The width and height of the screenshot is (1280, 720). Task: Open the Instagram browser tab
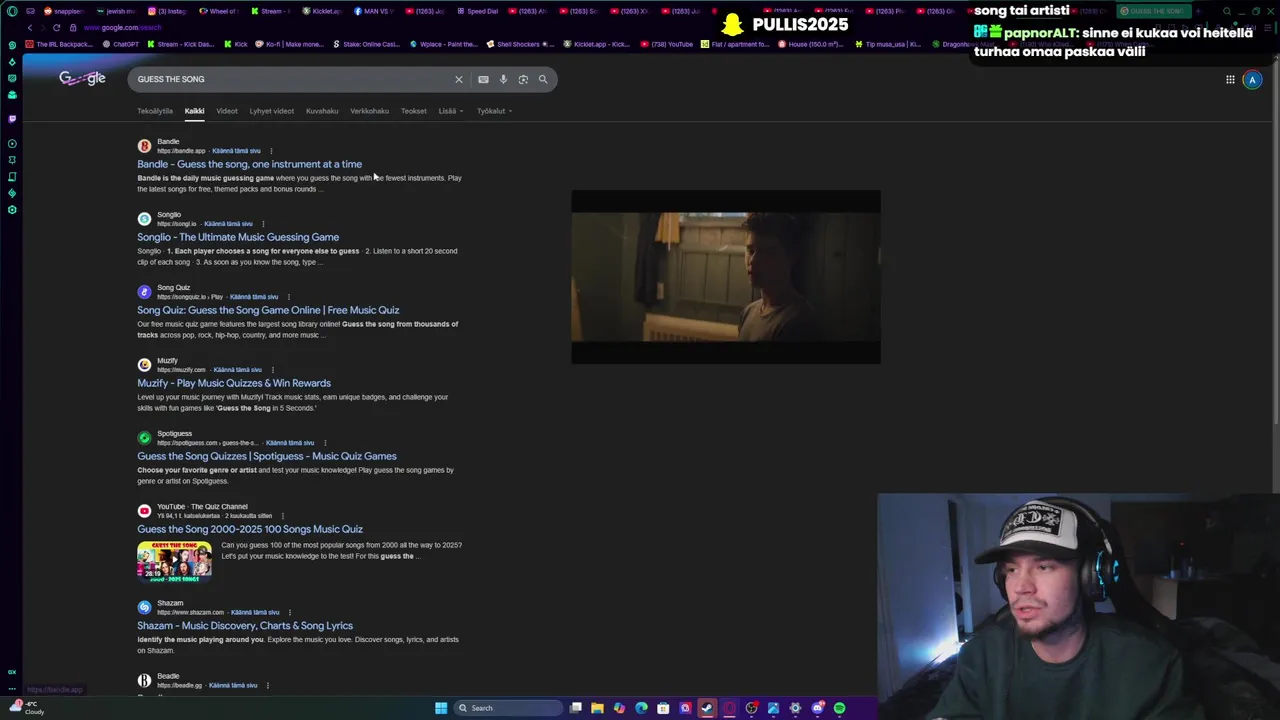170,11
